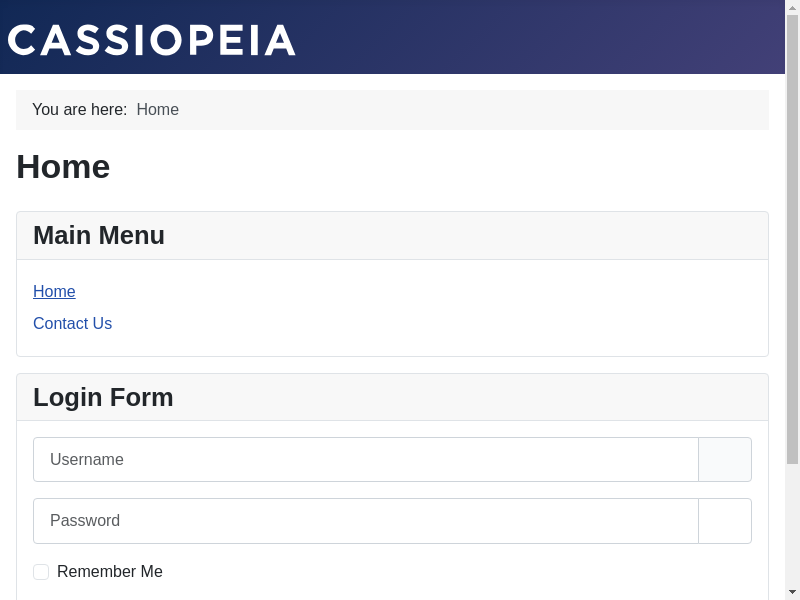
Task: Click the Main Menu module heading
Action: click(x=99, y=236)
